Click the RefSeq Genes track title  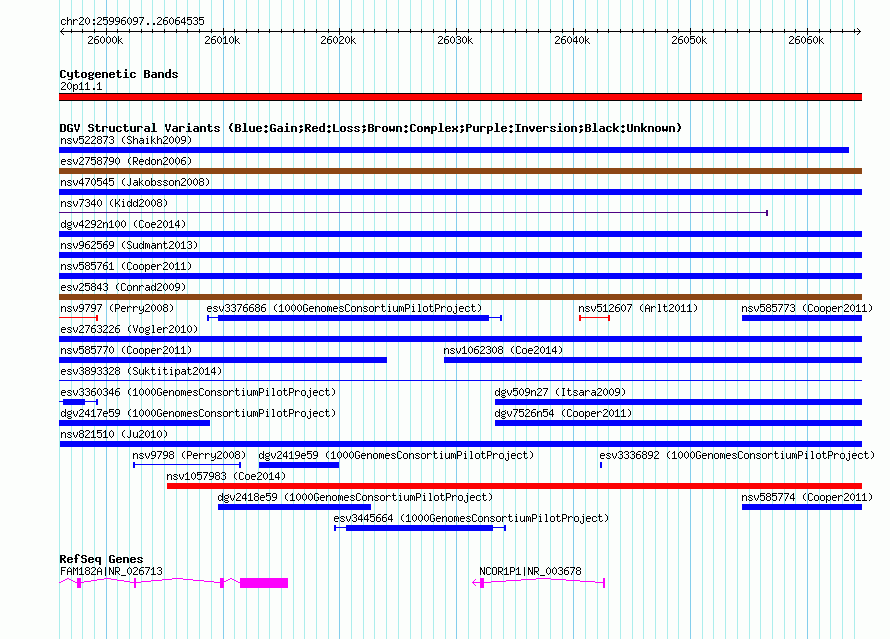click(101, 559)
